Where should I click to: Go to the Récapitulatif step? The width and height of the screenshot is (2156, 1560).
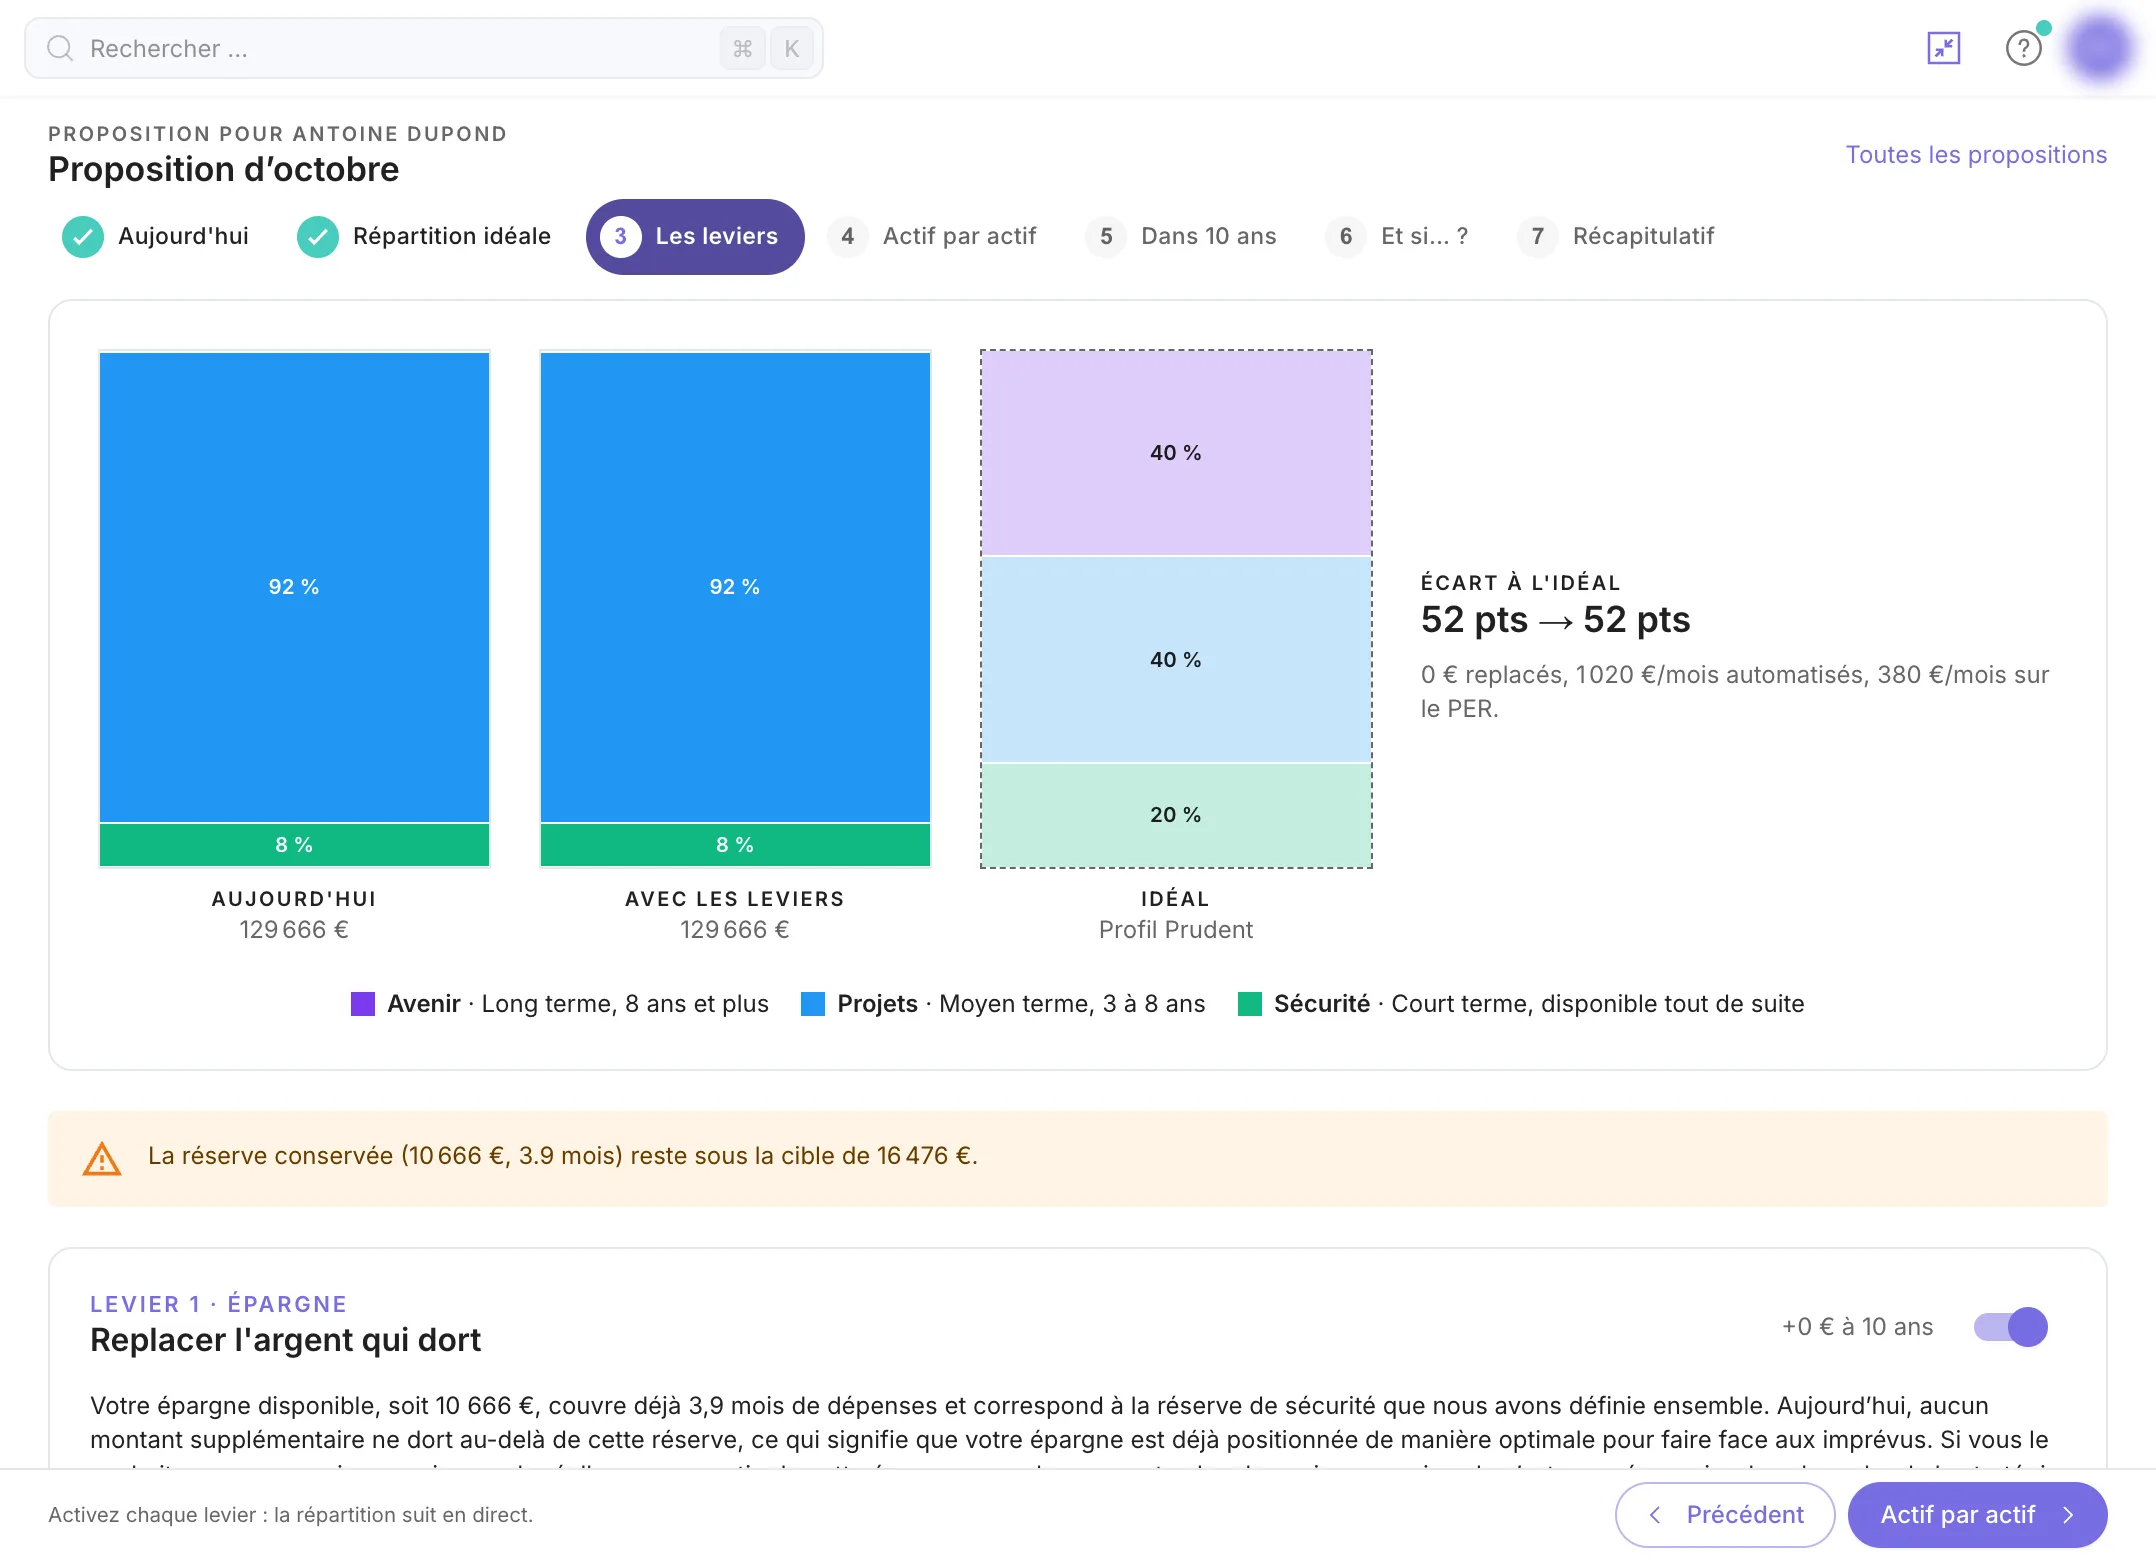1616,237
